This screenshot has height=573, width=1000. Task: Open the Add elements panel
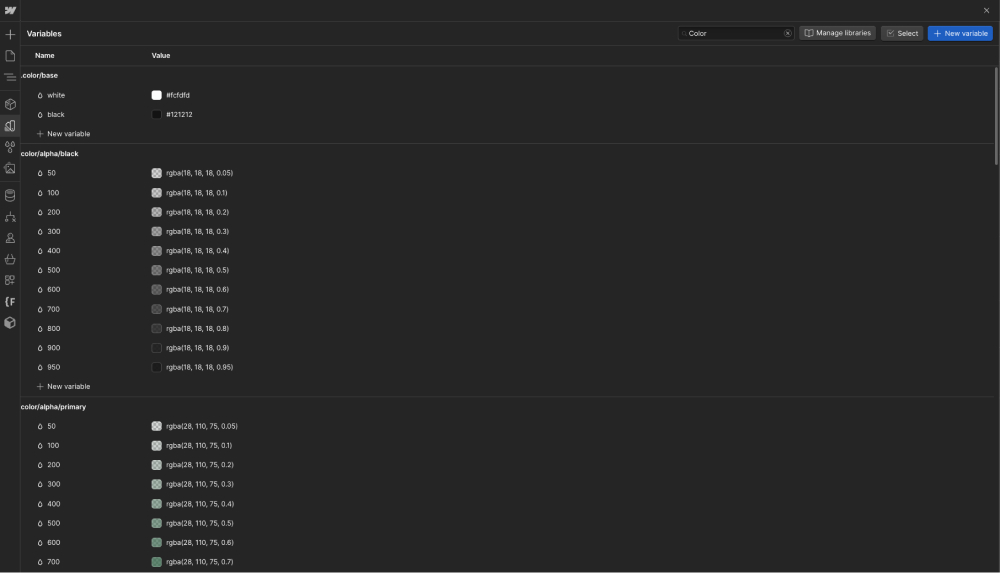click(10, 34)
